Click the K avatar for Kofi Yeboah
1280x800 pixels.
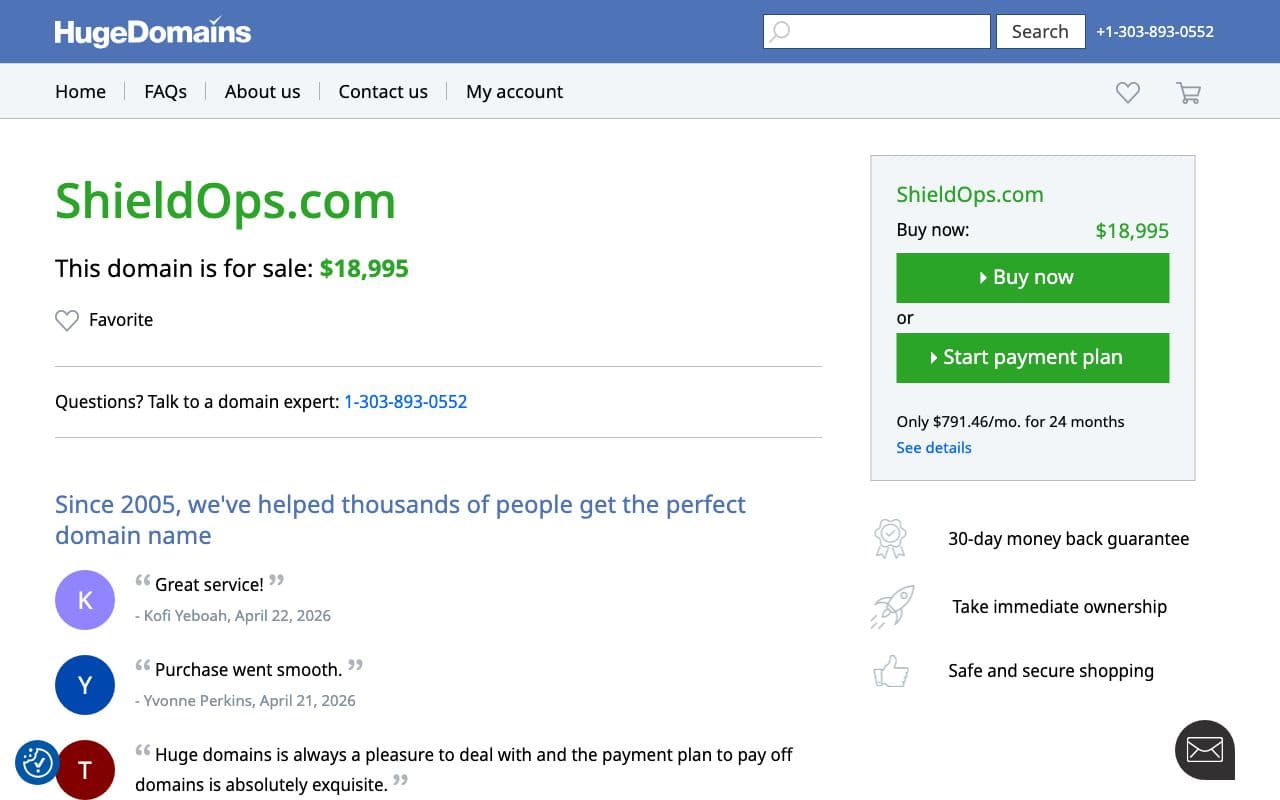[x=85, y=600]
